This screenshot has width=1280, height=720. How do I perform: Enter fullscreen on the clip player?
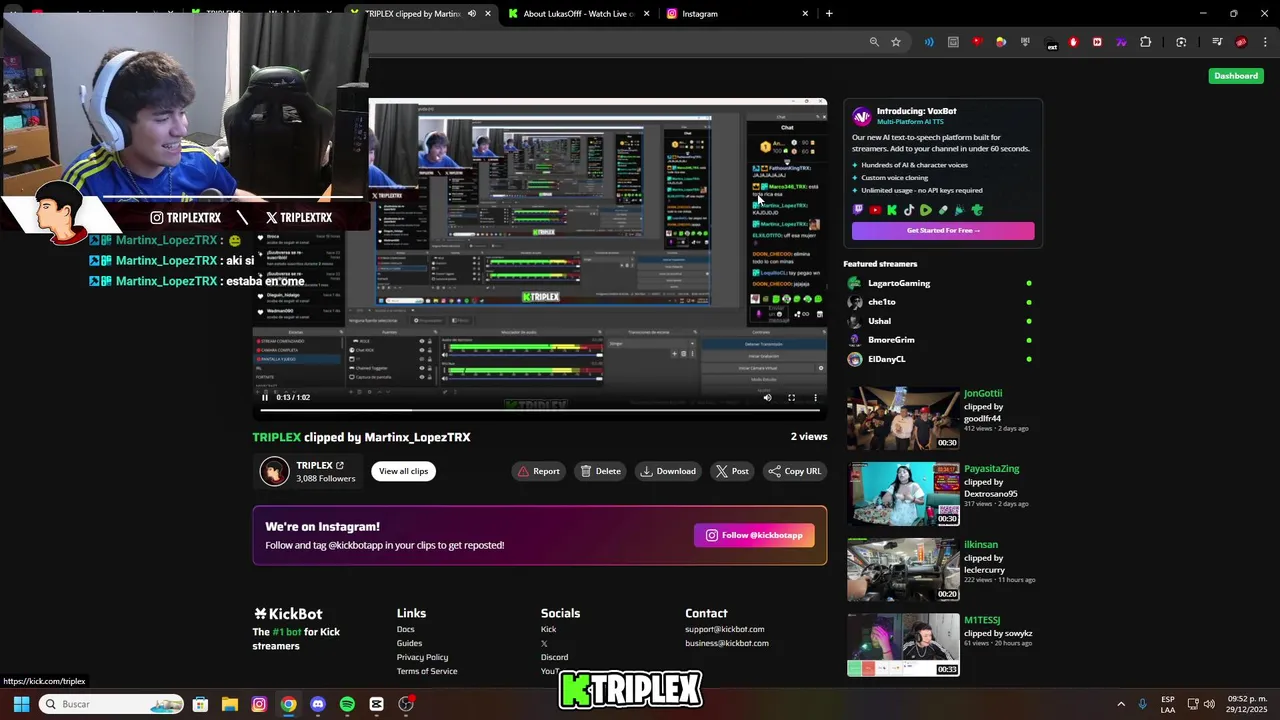[791, 397]
